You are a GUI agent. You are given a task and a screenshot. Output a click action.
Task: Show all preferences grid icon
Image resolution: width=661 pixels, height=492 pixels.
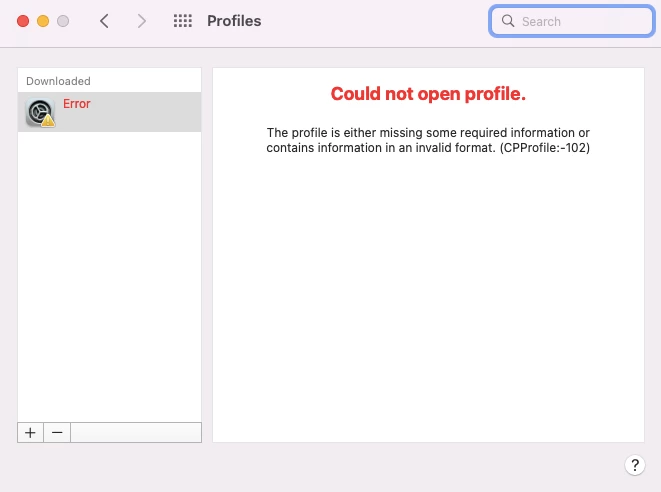click(x=183, y=21)
